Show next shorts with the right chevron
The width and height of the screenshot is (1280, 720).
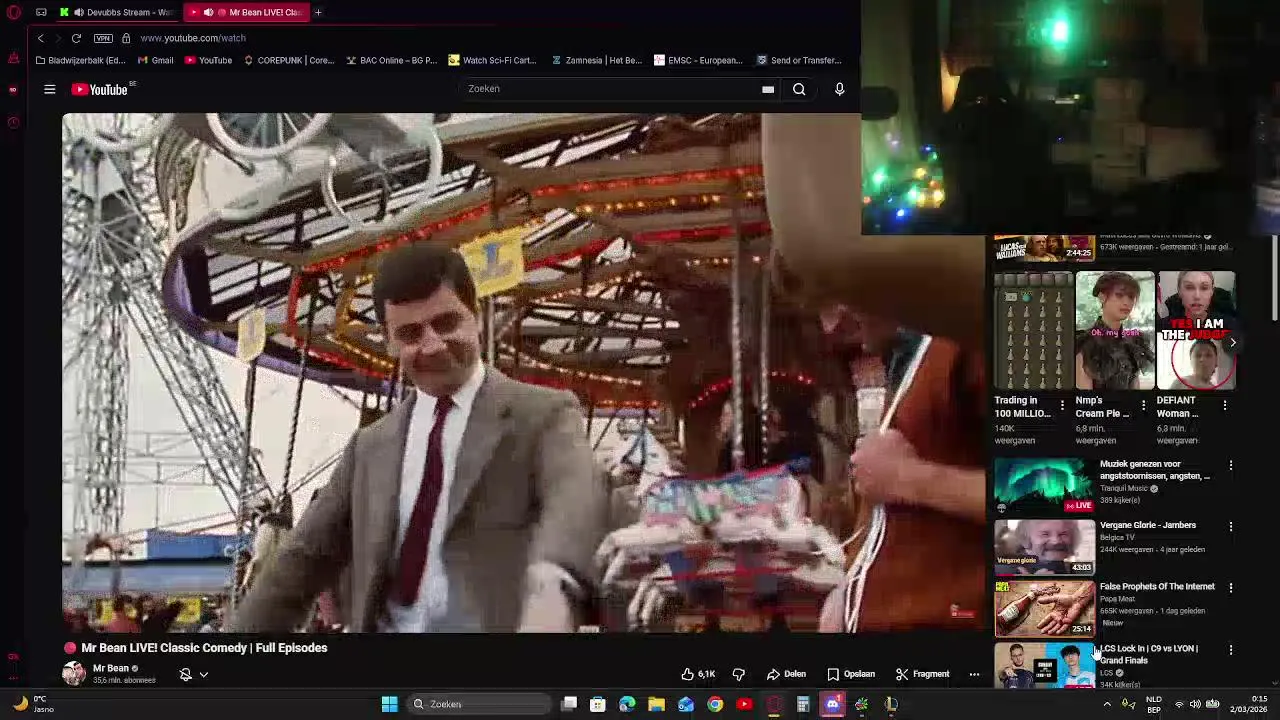pos(1232,342)
